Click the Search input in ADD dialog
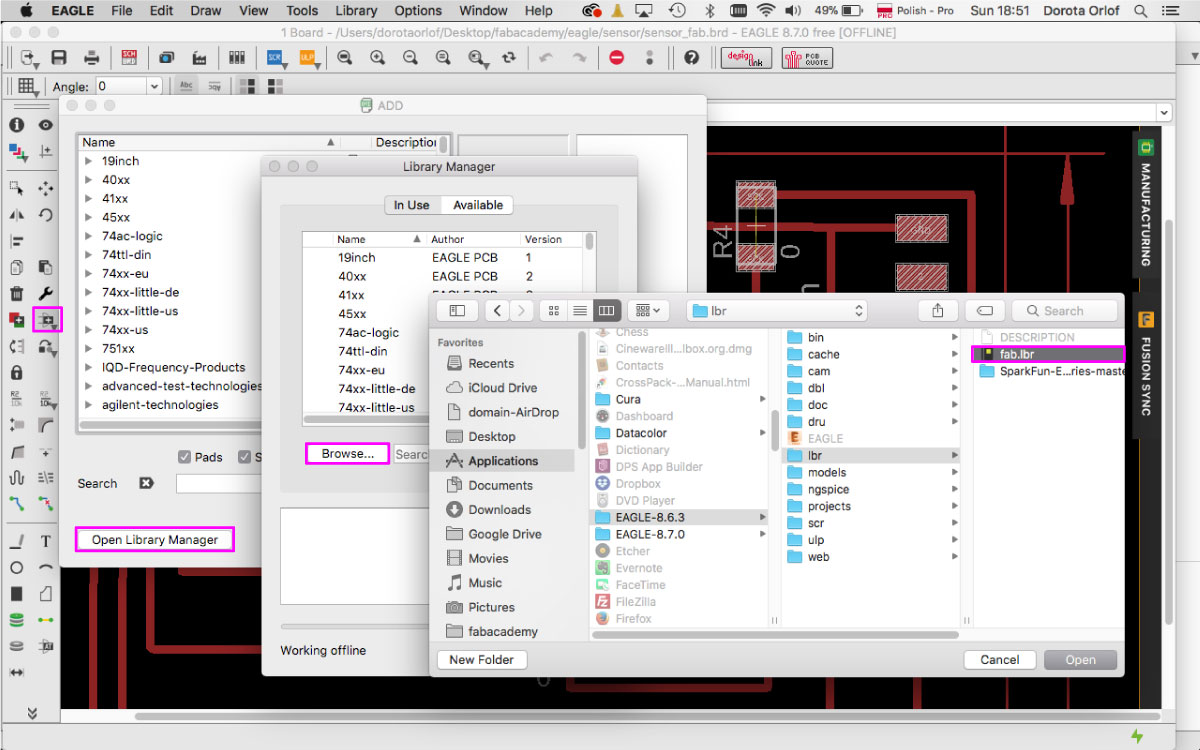This screenshot has height=750, width=1200. (x=218, y=484)
